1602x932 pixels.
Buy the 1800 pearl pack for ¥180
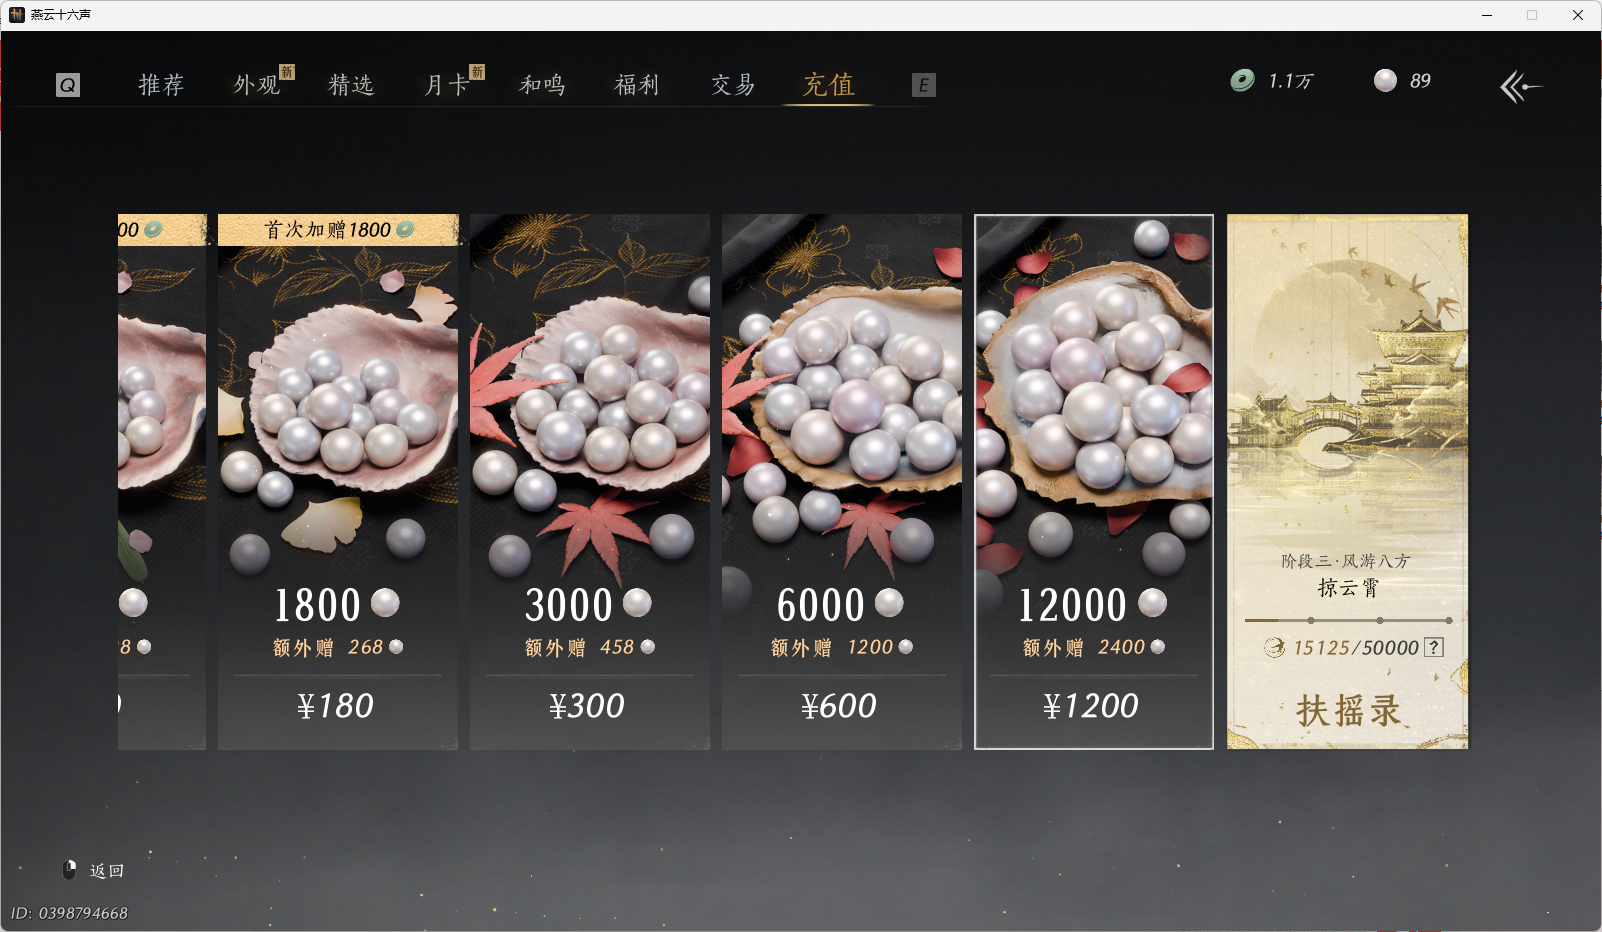pos(338,482)
